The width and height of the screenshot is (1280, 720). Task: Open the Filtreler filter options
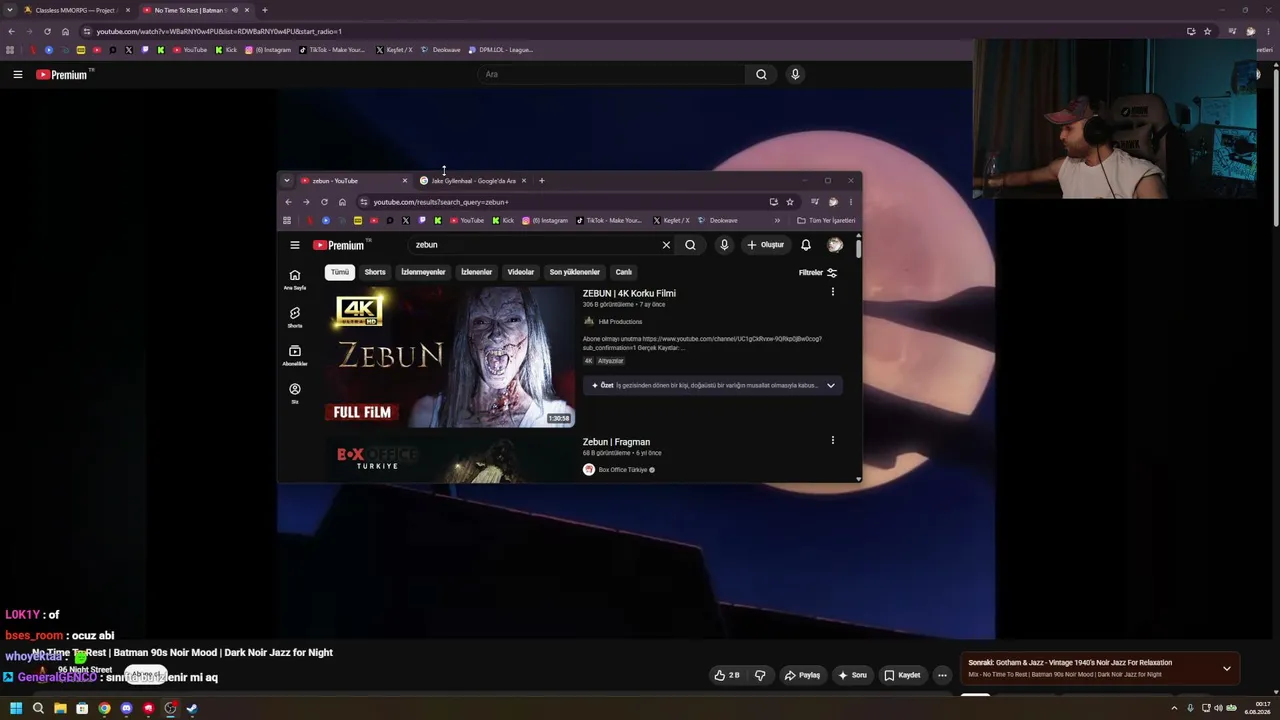818,272
